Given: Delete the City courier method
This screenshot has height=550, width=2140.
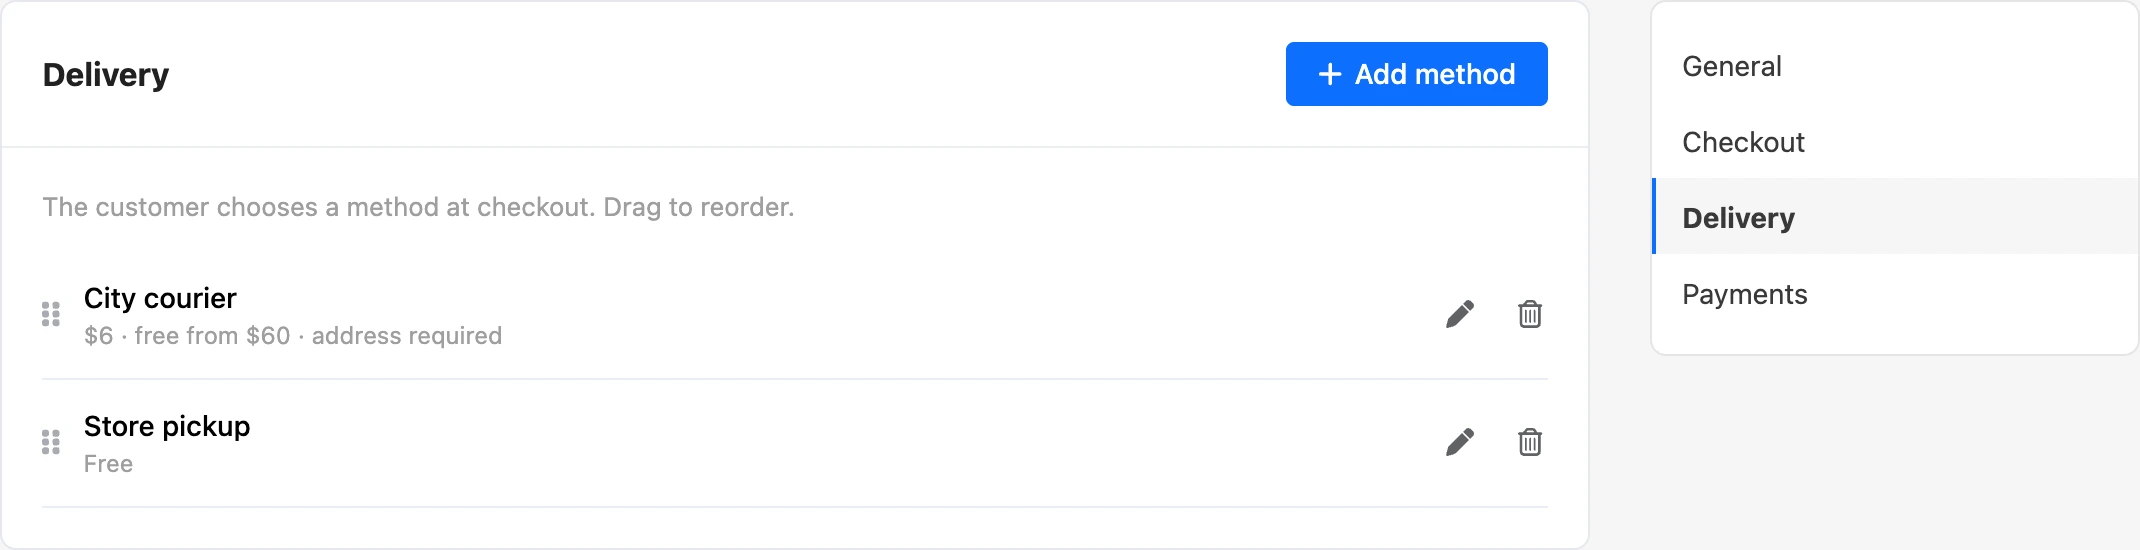Looking at the screenshot, I should 1530,314.
